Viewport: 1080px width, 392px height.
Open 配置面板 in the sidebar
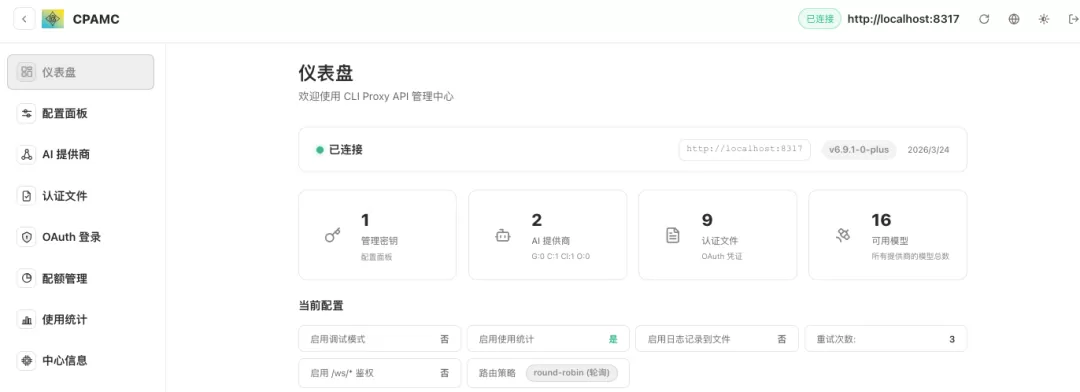pyautogui.click(x=81, y=114)
